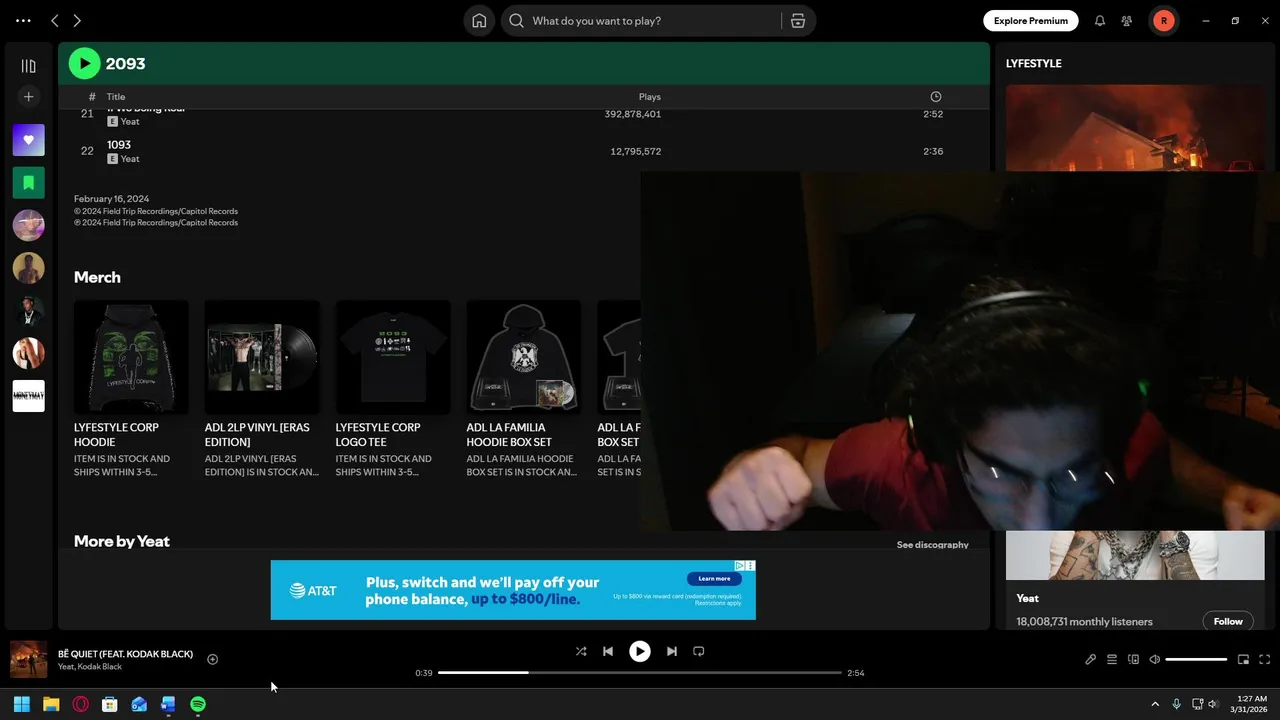Open the ADL 2LP VINYL [ERAS EDITION] merch
Viewport: 1280px width, 720px height.
pyautogui.click(x=262, y=390)
